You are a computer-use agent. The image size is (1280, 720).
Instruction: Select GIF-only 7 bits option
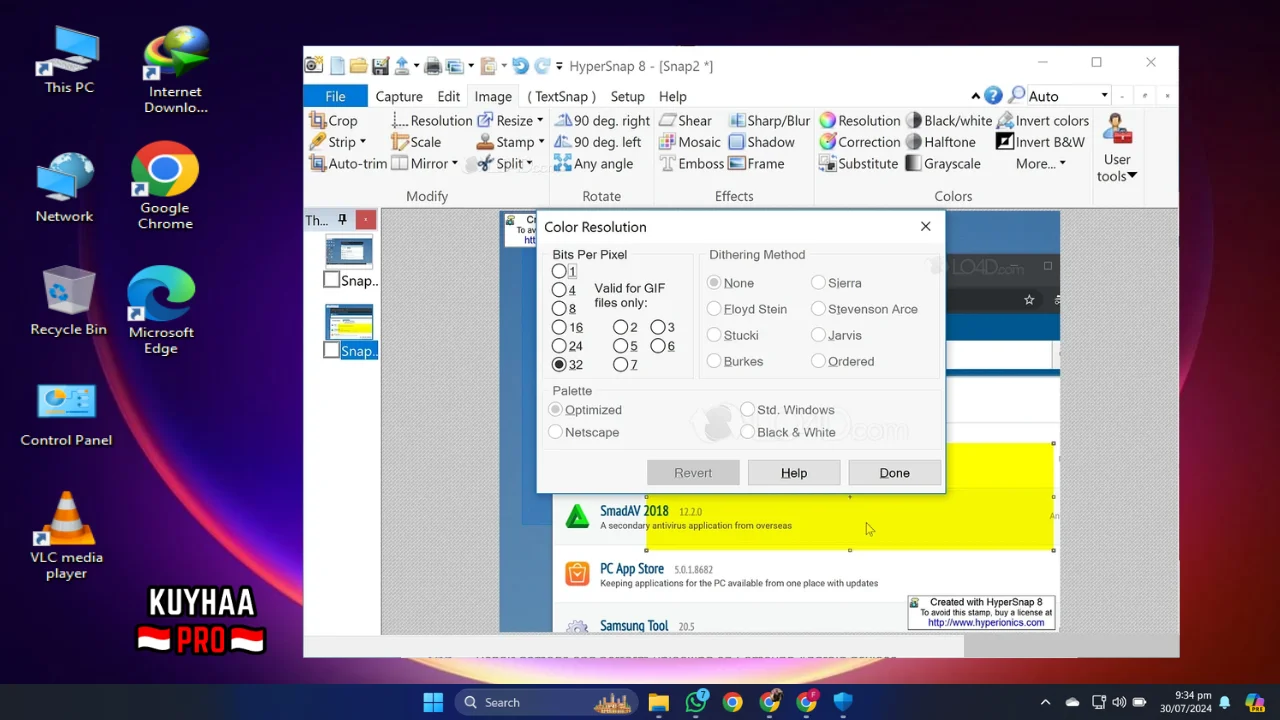pyautogui.click(x=620, y=365)
